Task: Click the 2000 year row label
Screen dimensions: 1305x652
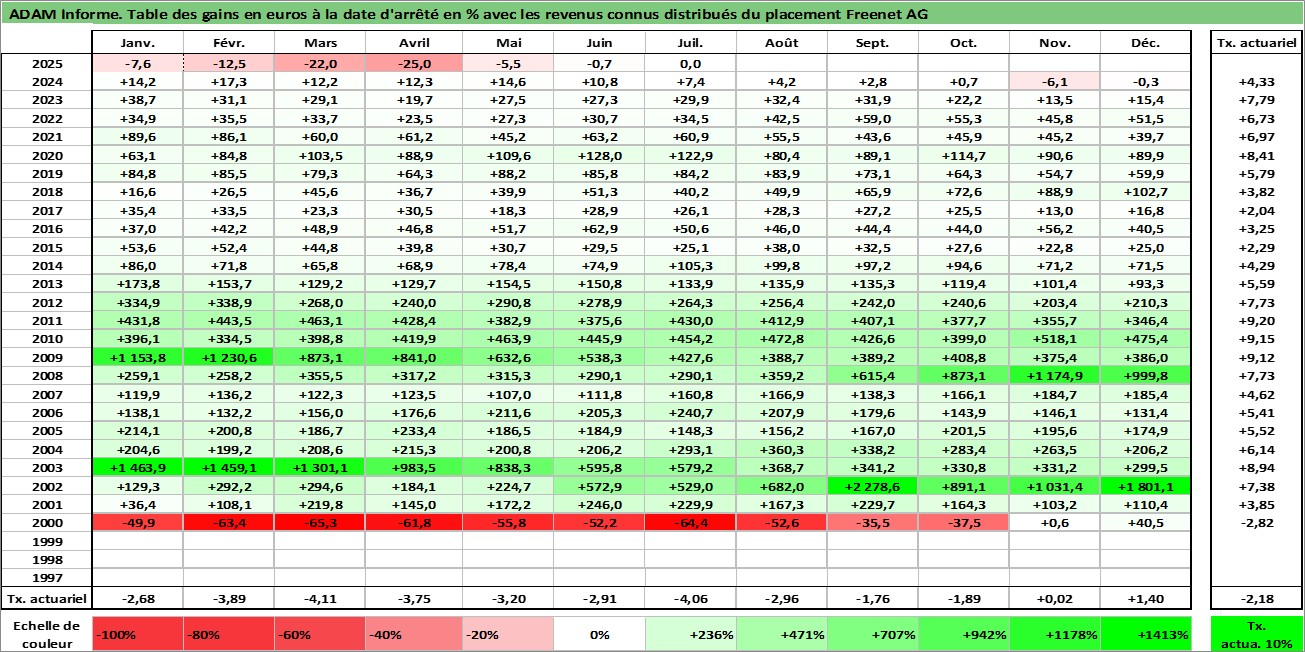Action: pyautogui.click(x=47, y=522)
